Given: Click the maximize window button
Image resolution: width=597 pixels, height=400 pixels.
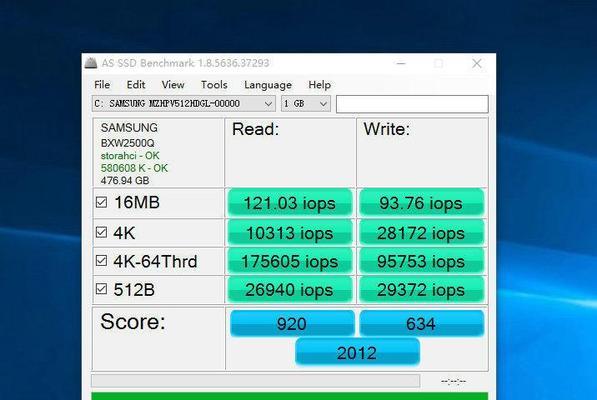Looking at the screenshot, I should click(x=439, y=63).
